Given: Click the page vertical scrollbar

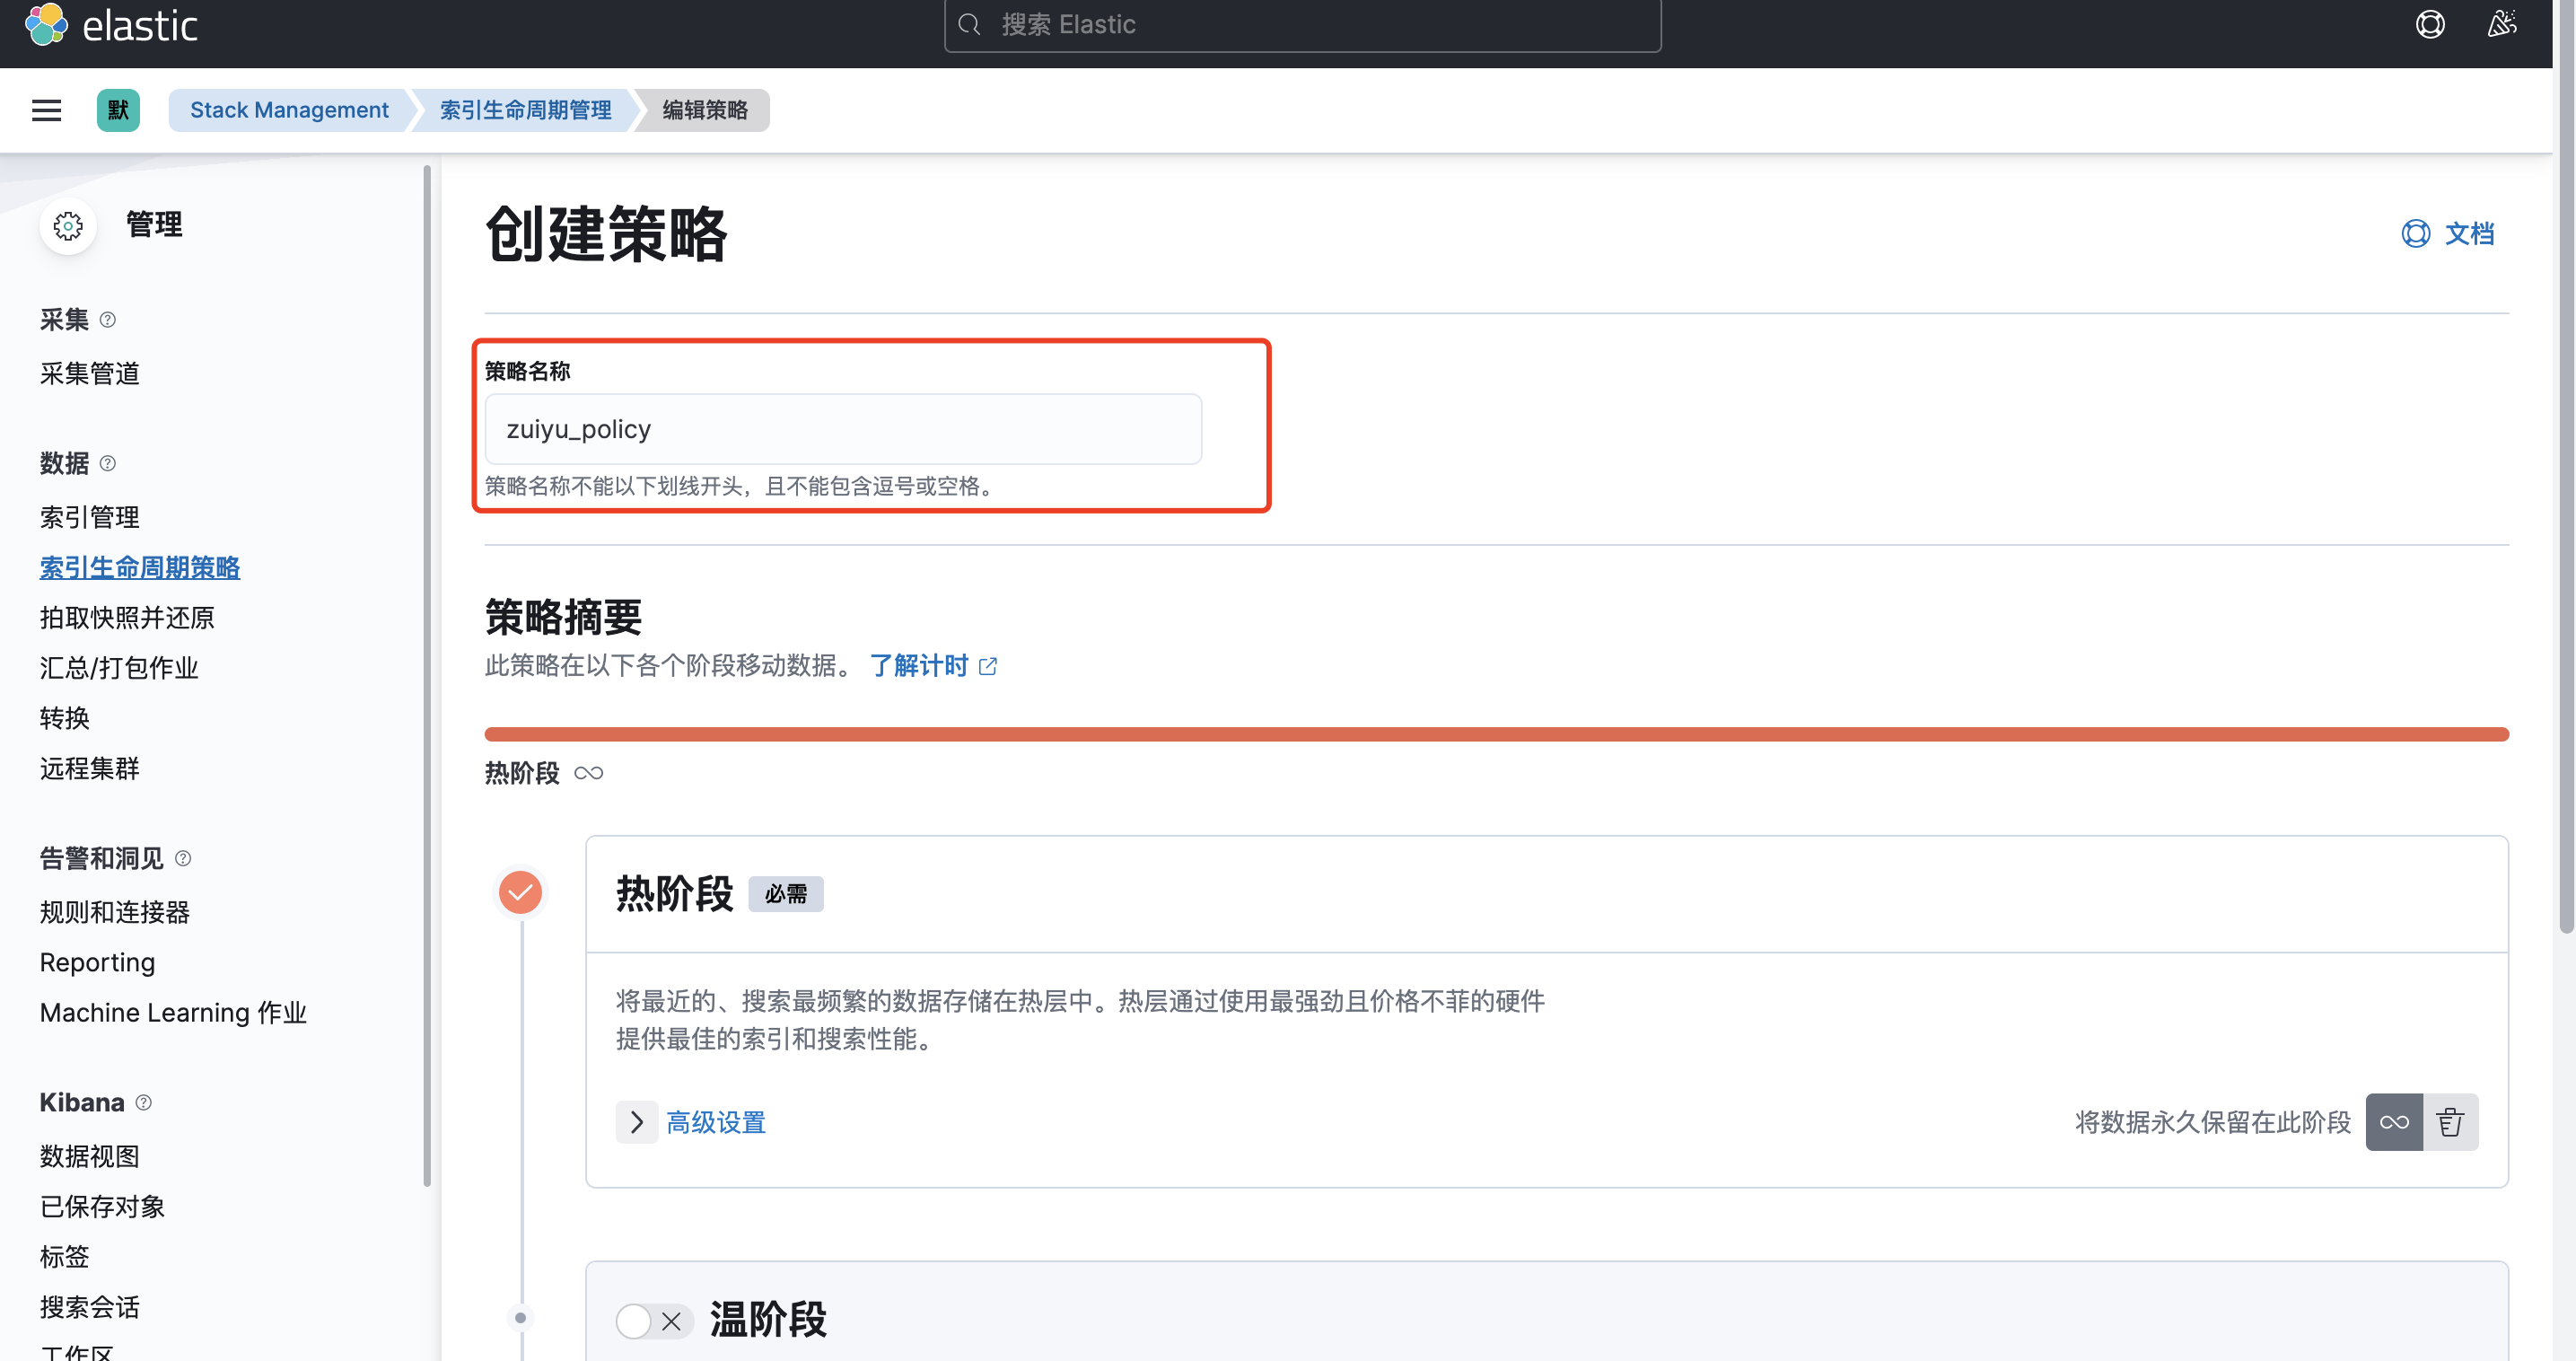Looking at the screenshot, I should click(x=2566, y=466).
